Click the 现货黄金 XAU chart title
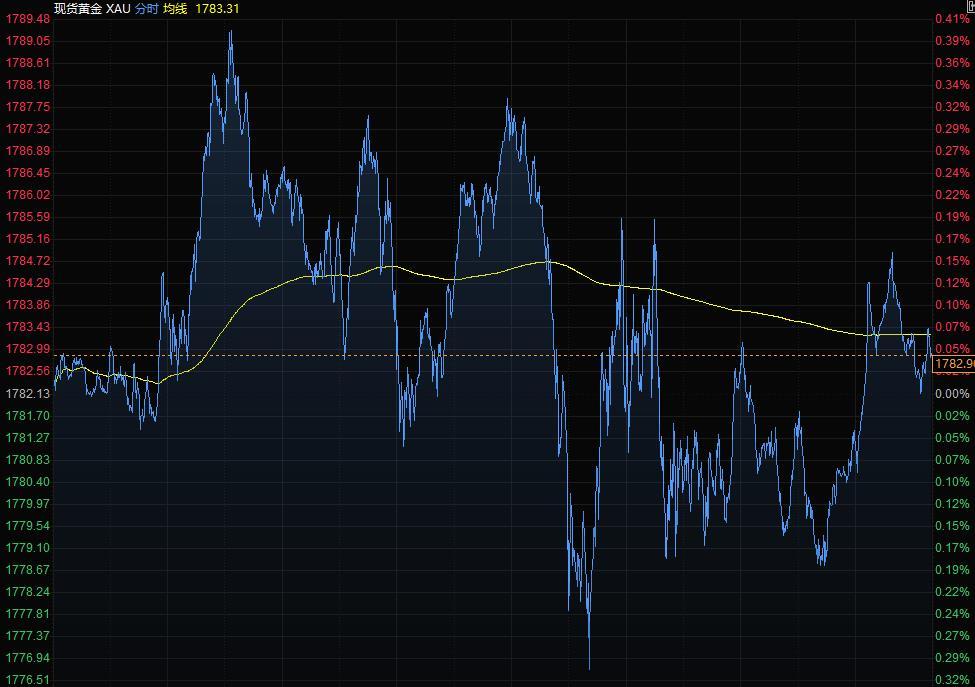 [92, 8]
